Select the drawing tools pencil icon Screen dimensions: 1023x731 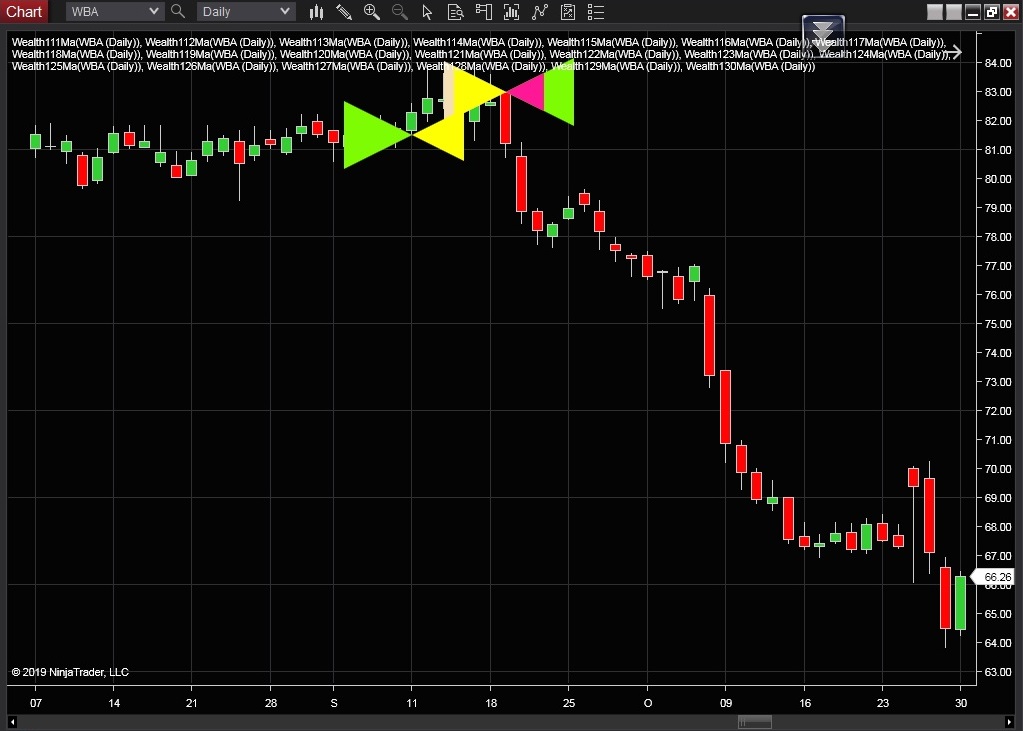click(344, 12)
